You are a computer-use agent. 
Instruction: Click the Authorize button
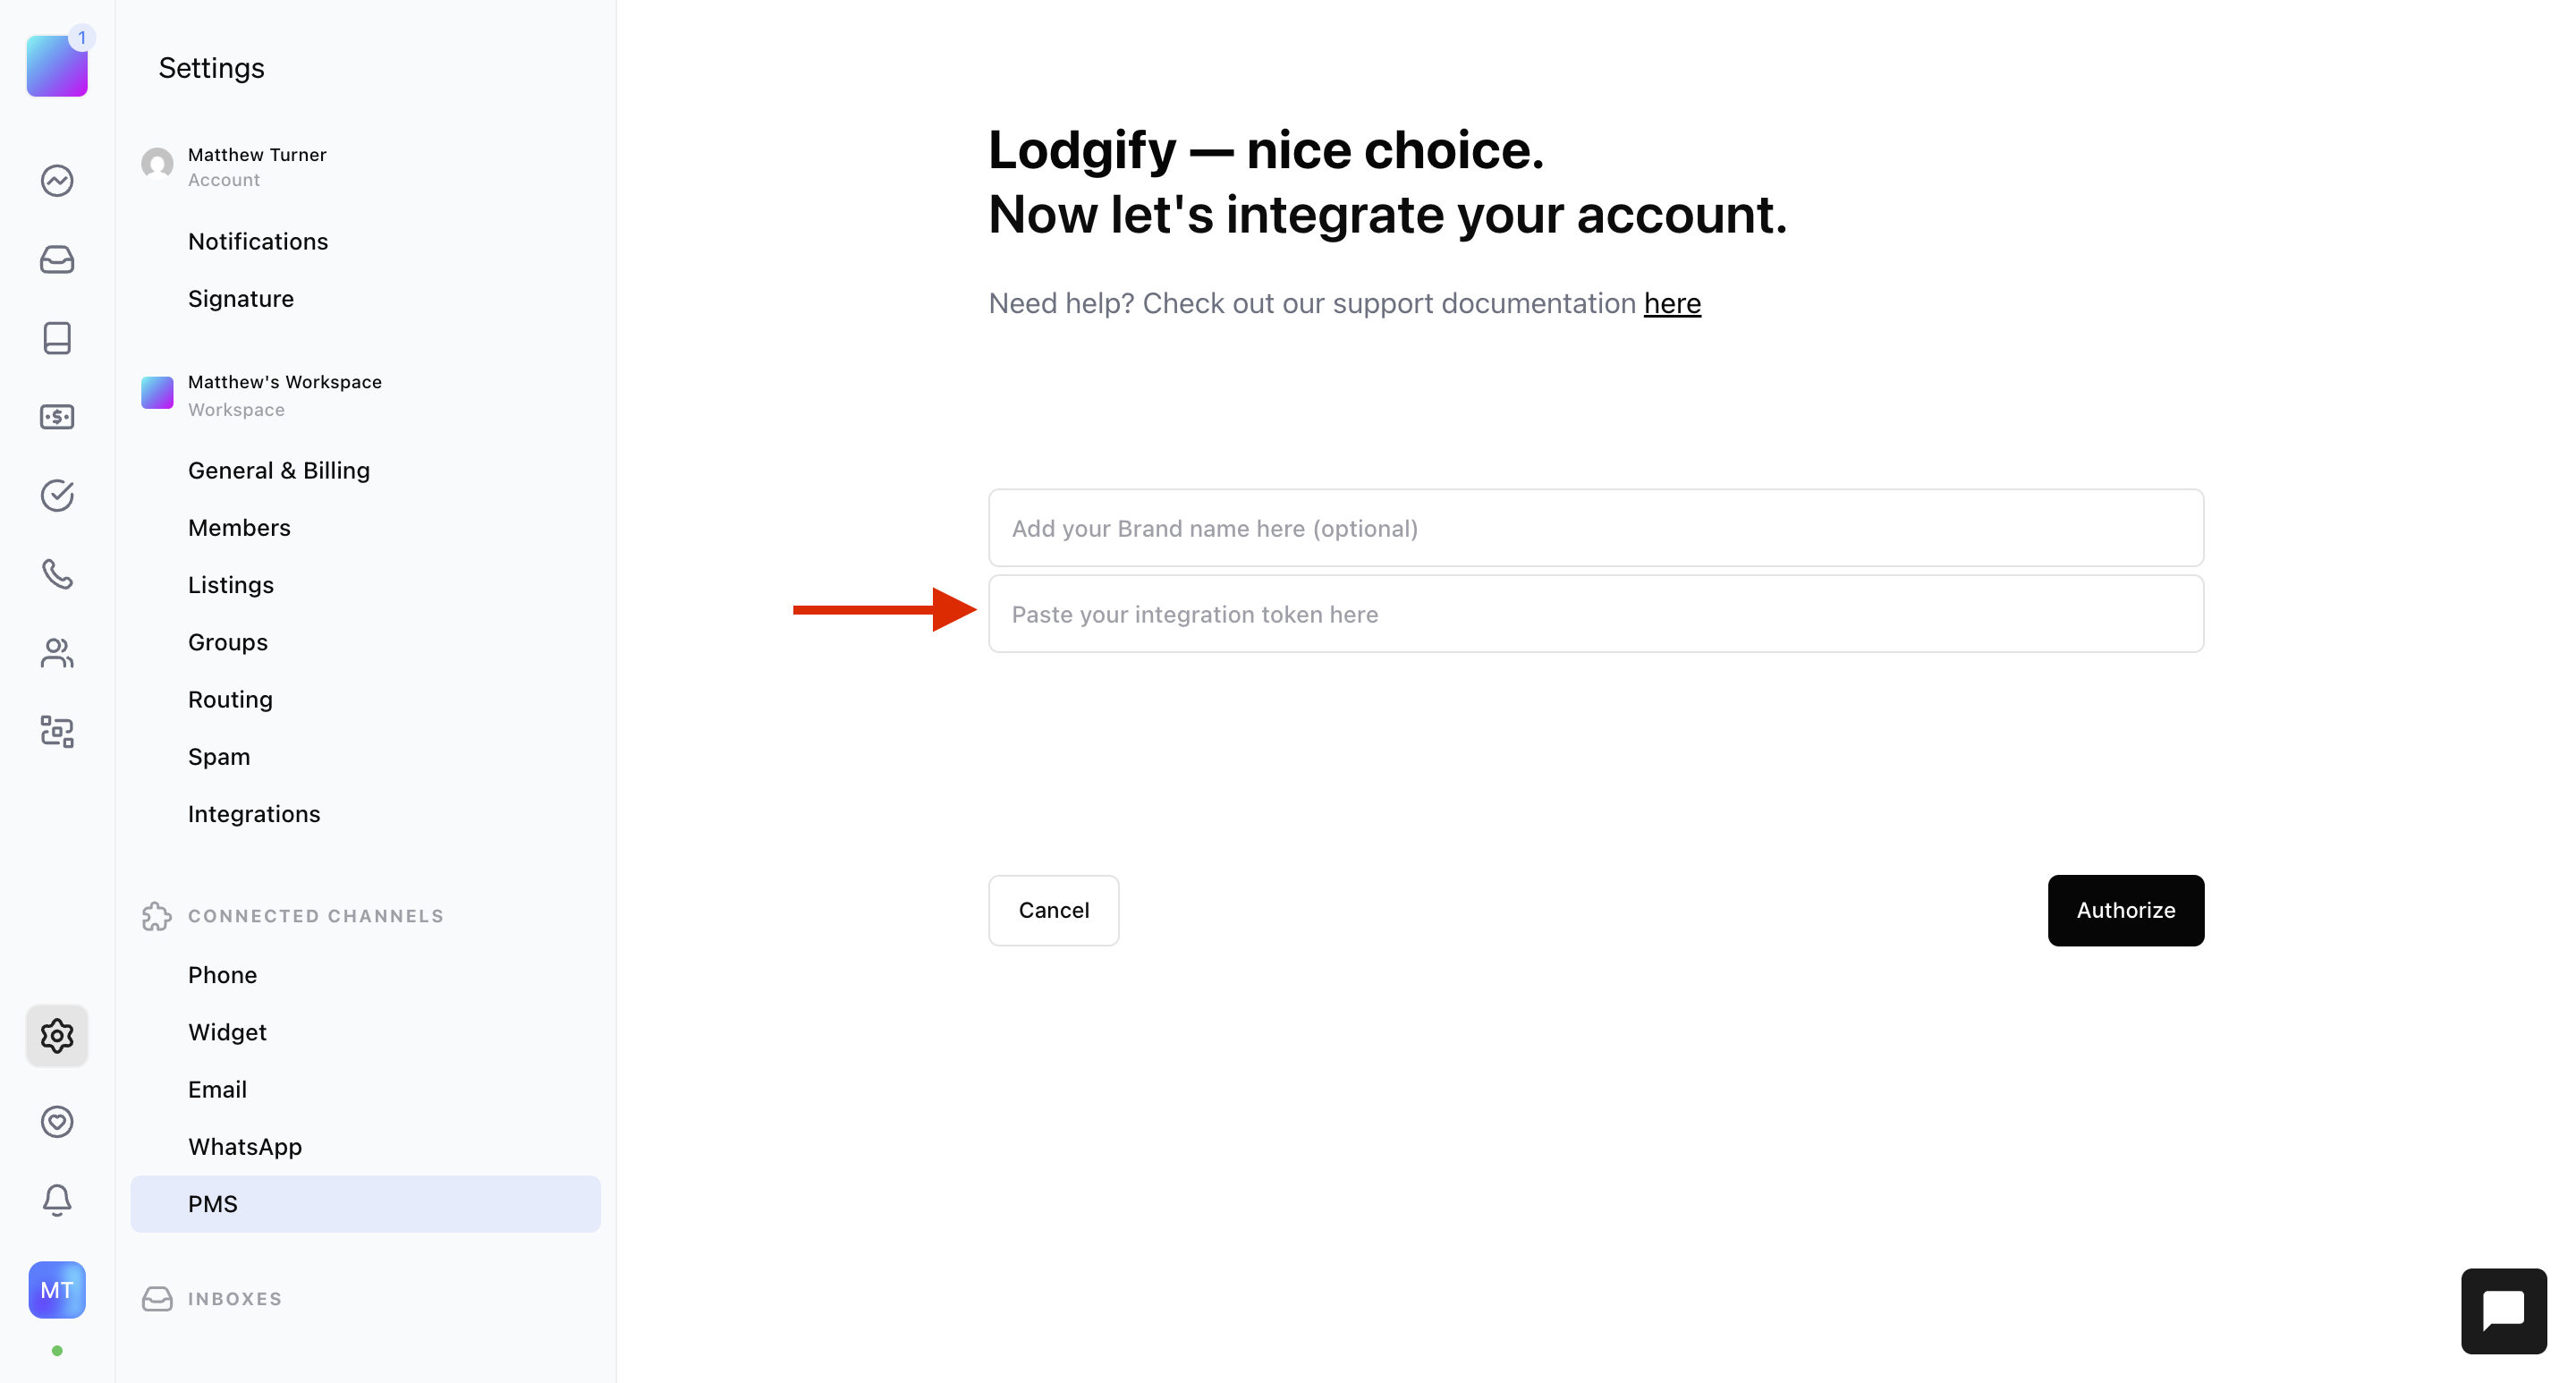pos(2125,910)
